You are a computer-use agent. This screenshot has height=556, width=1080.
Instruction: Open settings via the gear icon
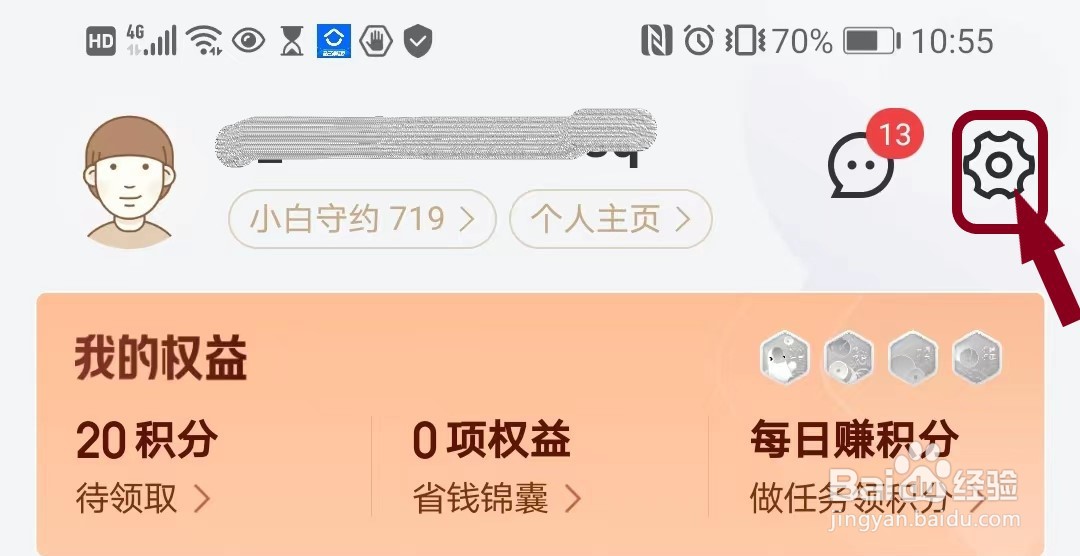998,165
